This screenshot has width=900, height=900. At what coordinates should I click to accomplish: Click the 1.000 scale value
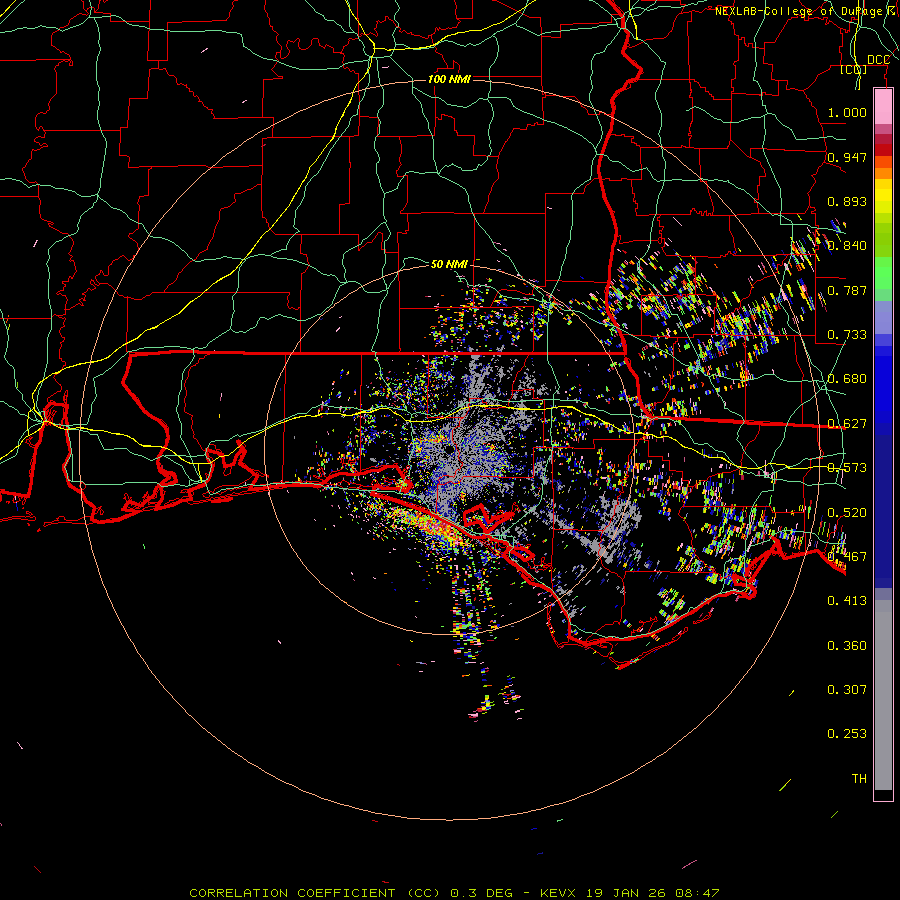coord(847,112)
